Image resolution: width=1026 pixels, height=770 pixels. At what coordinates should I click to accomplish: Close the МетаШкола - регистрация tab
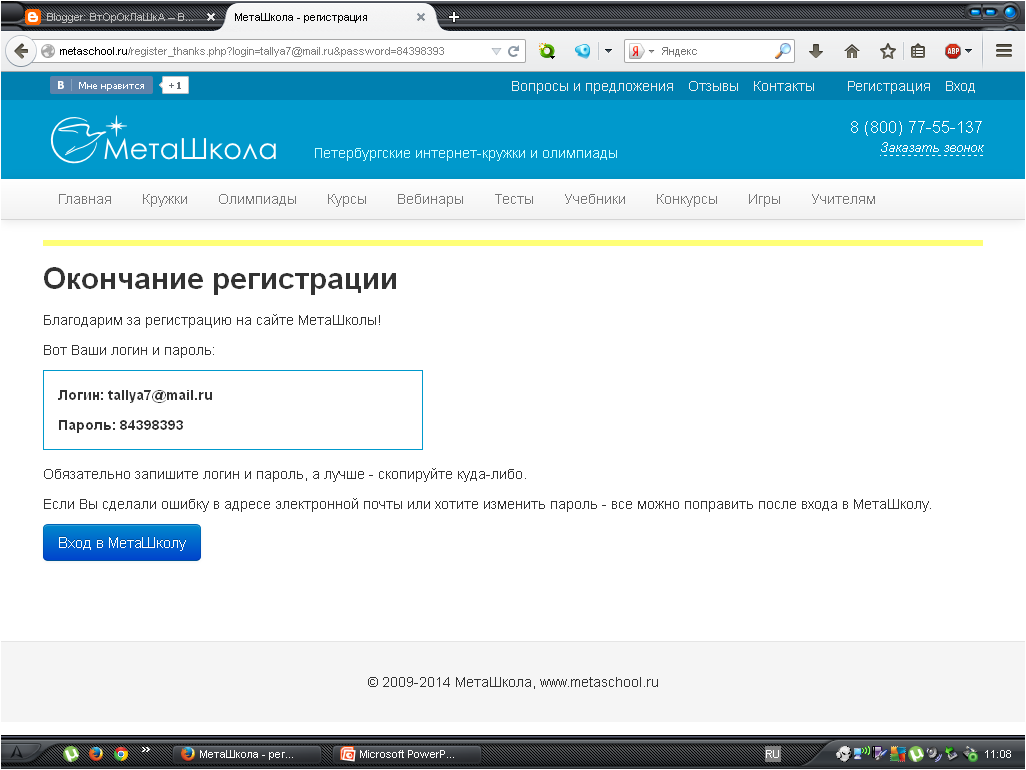point(421,17)
